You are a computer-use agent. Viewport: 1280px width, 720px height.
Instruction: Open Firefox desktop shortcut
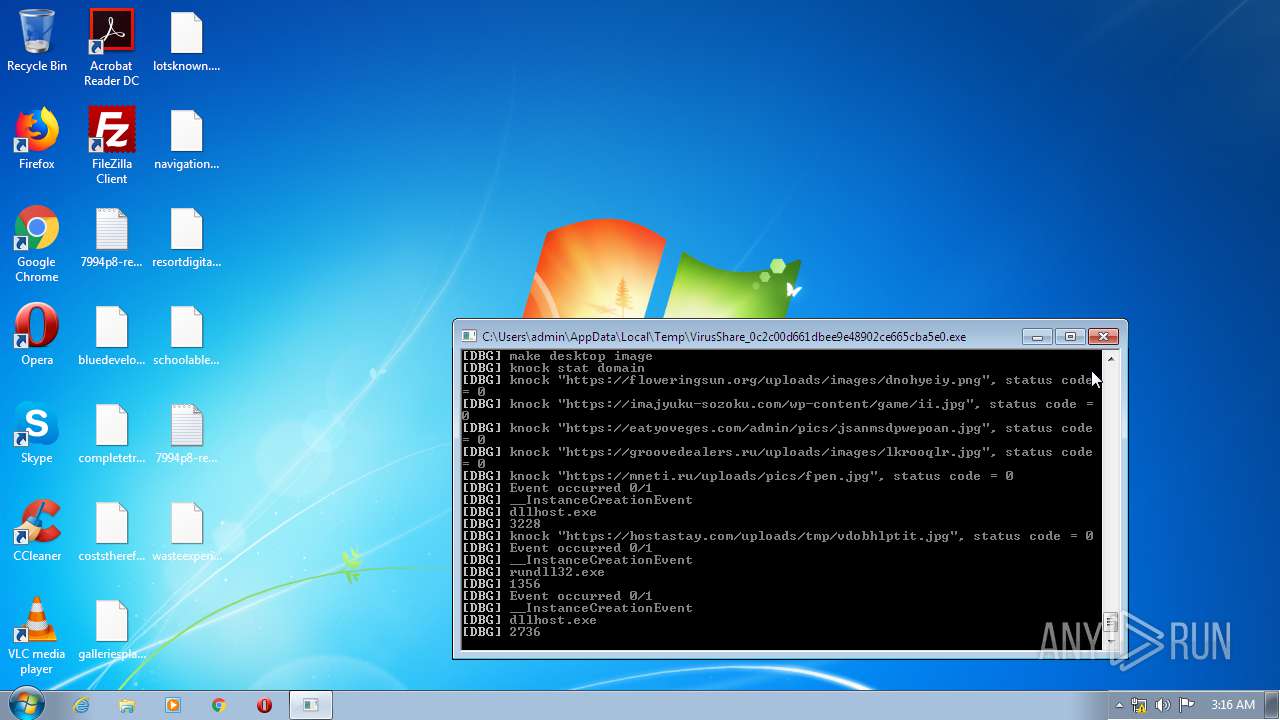point(37,139)
